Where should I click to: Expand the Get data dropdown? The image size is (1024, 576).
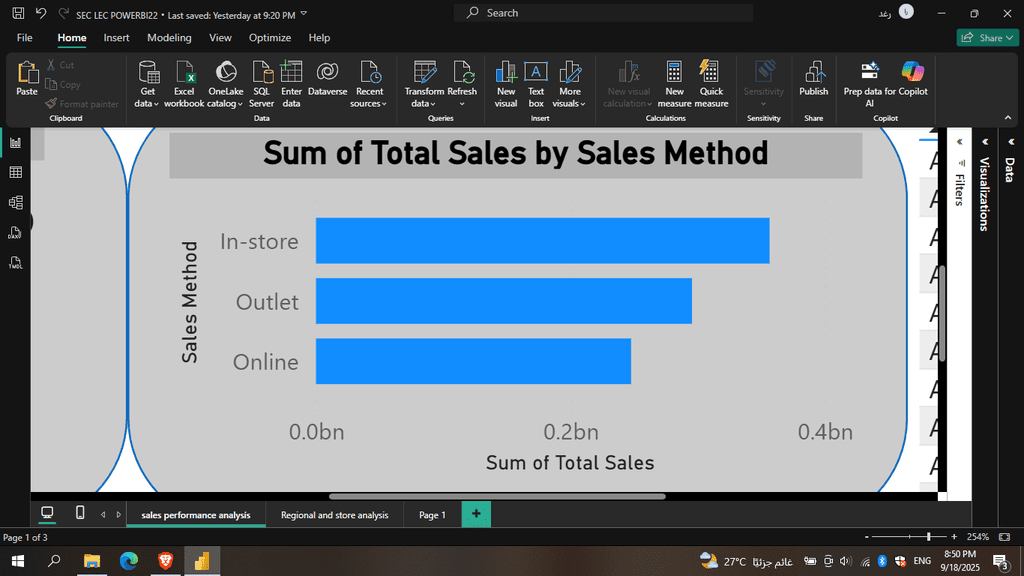tap(147, 103)
